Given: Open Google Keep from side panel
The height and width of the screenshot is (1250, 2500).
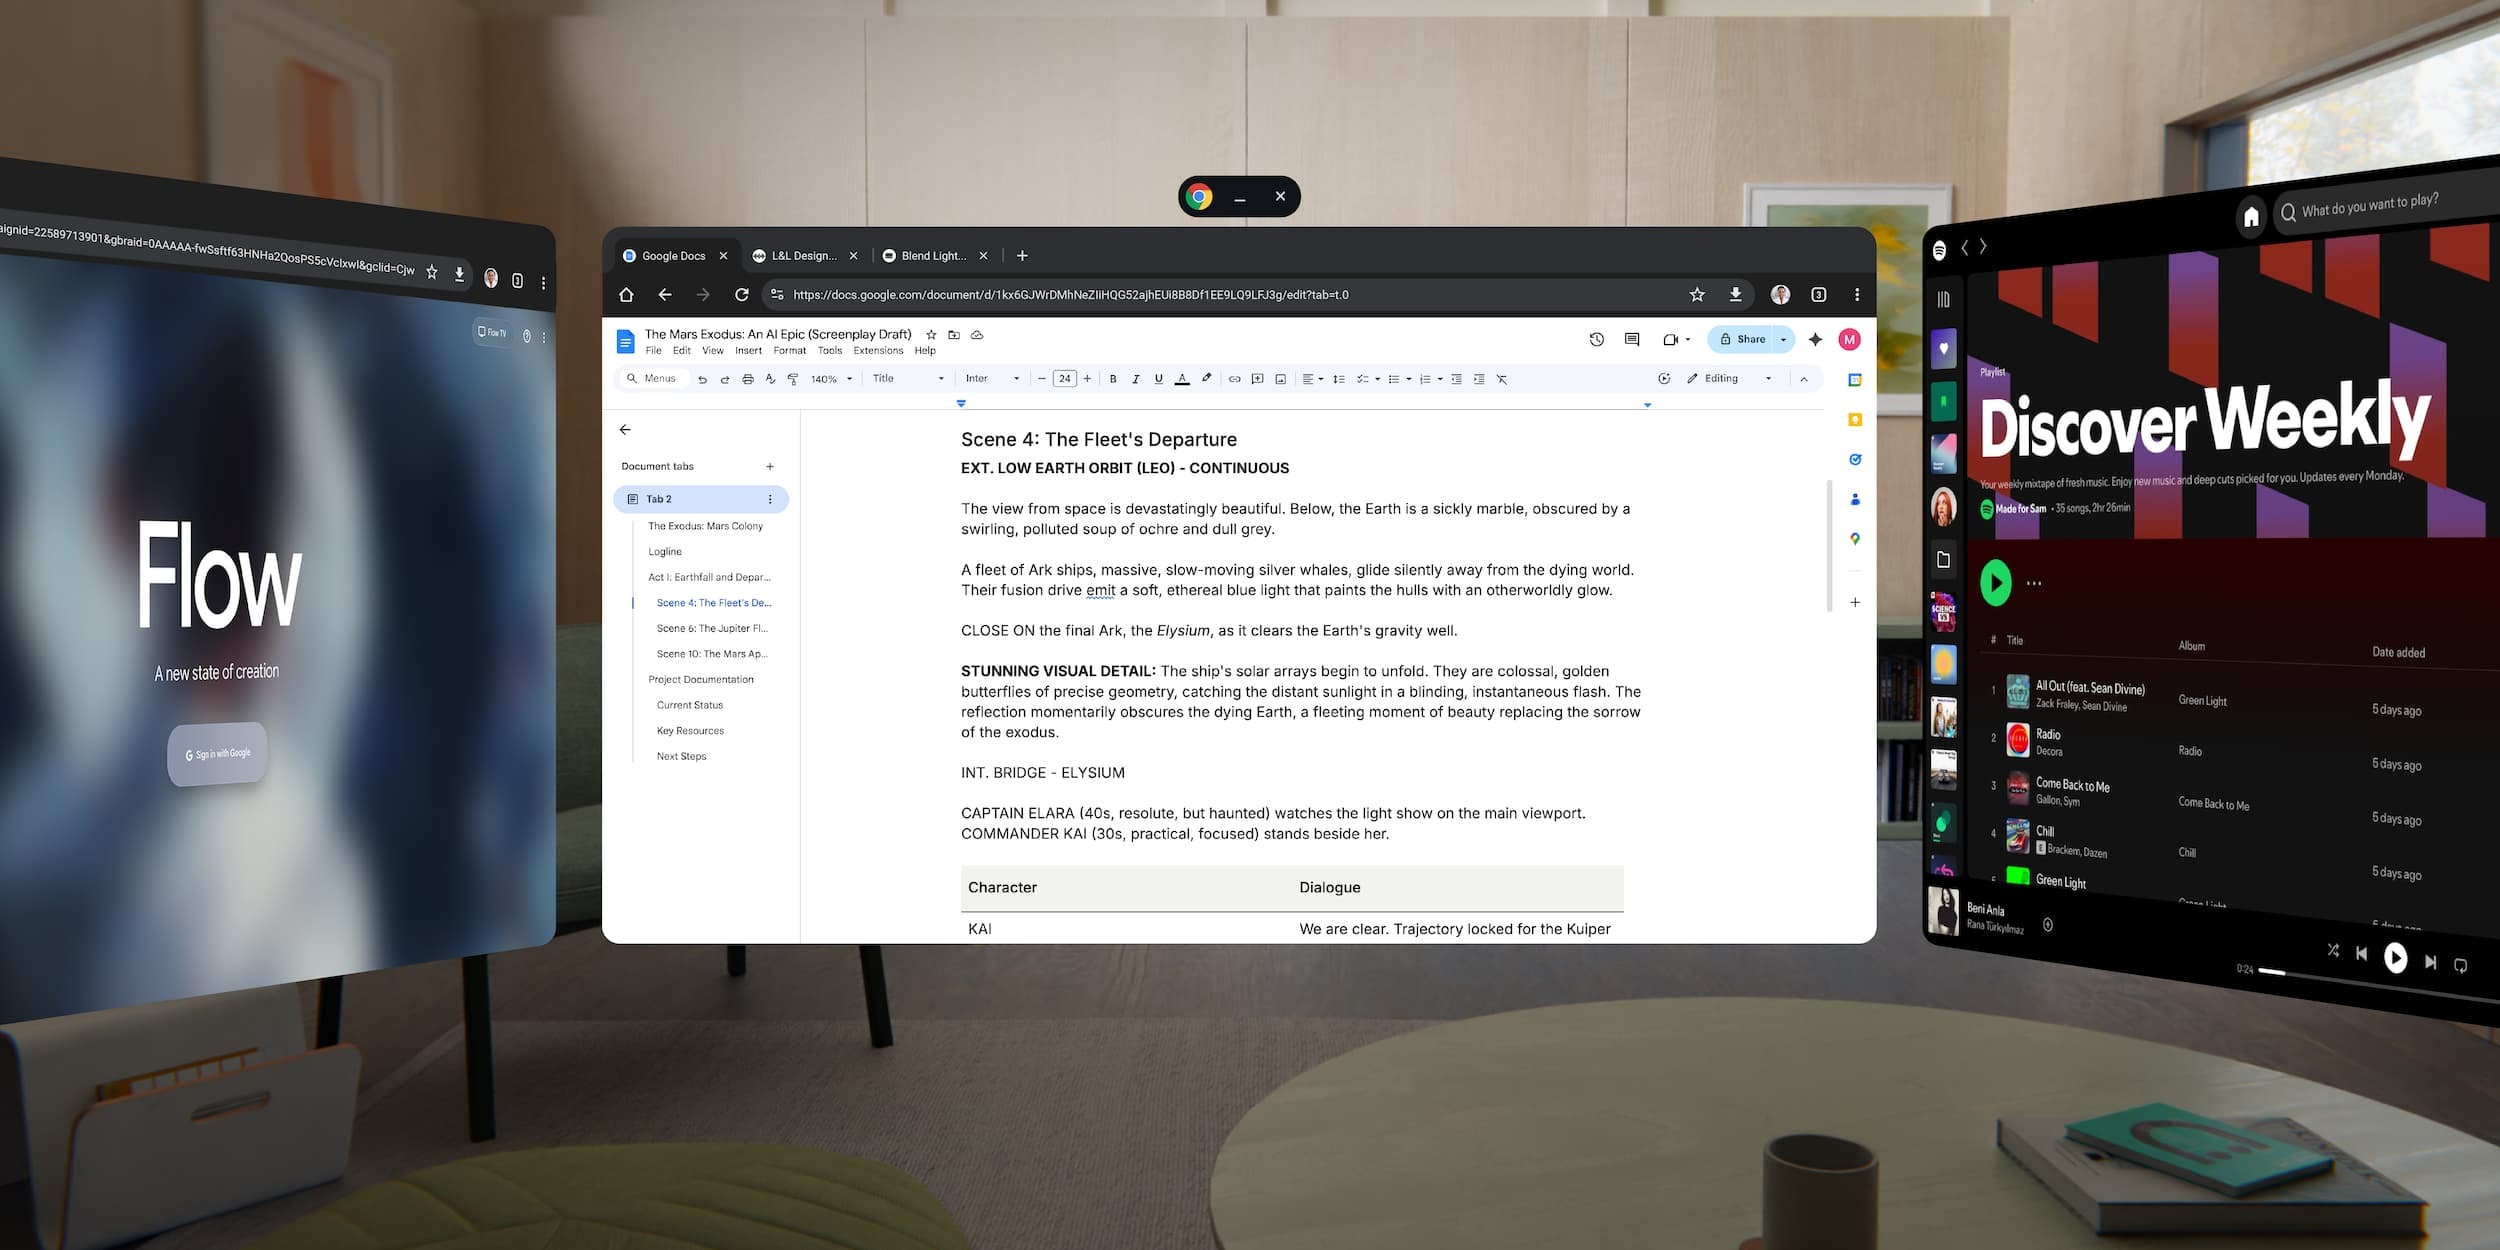Looking at the screenshot, I should tap(1855, 420).
